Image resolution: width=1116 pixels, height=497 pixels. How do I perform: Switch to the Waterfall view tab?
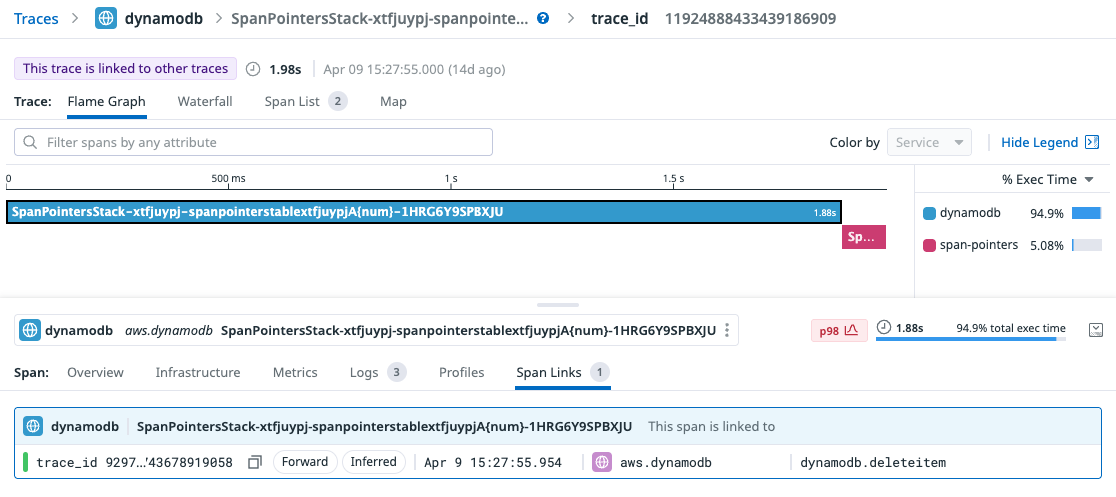pos(205,101)
